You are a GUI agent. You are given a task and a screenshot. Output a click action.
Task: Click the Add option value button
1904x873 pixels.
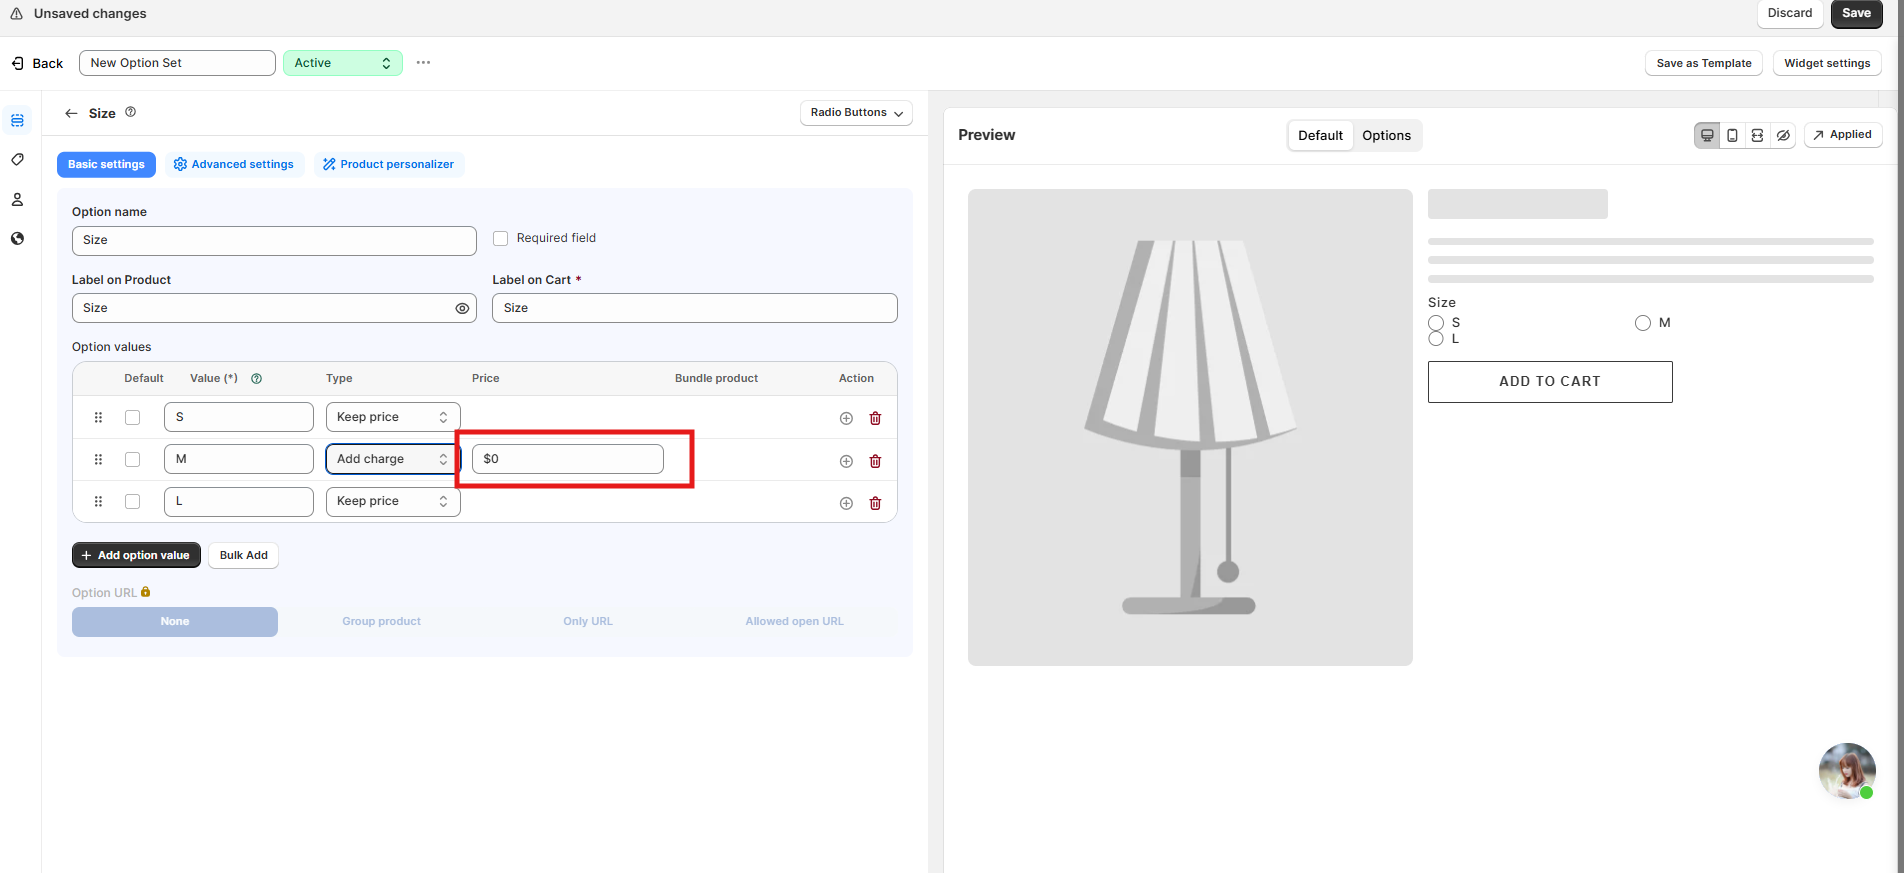click(136, 555)
